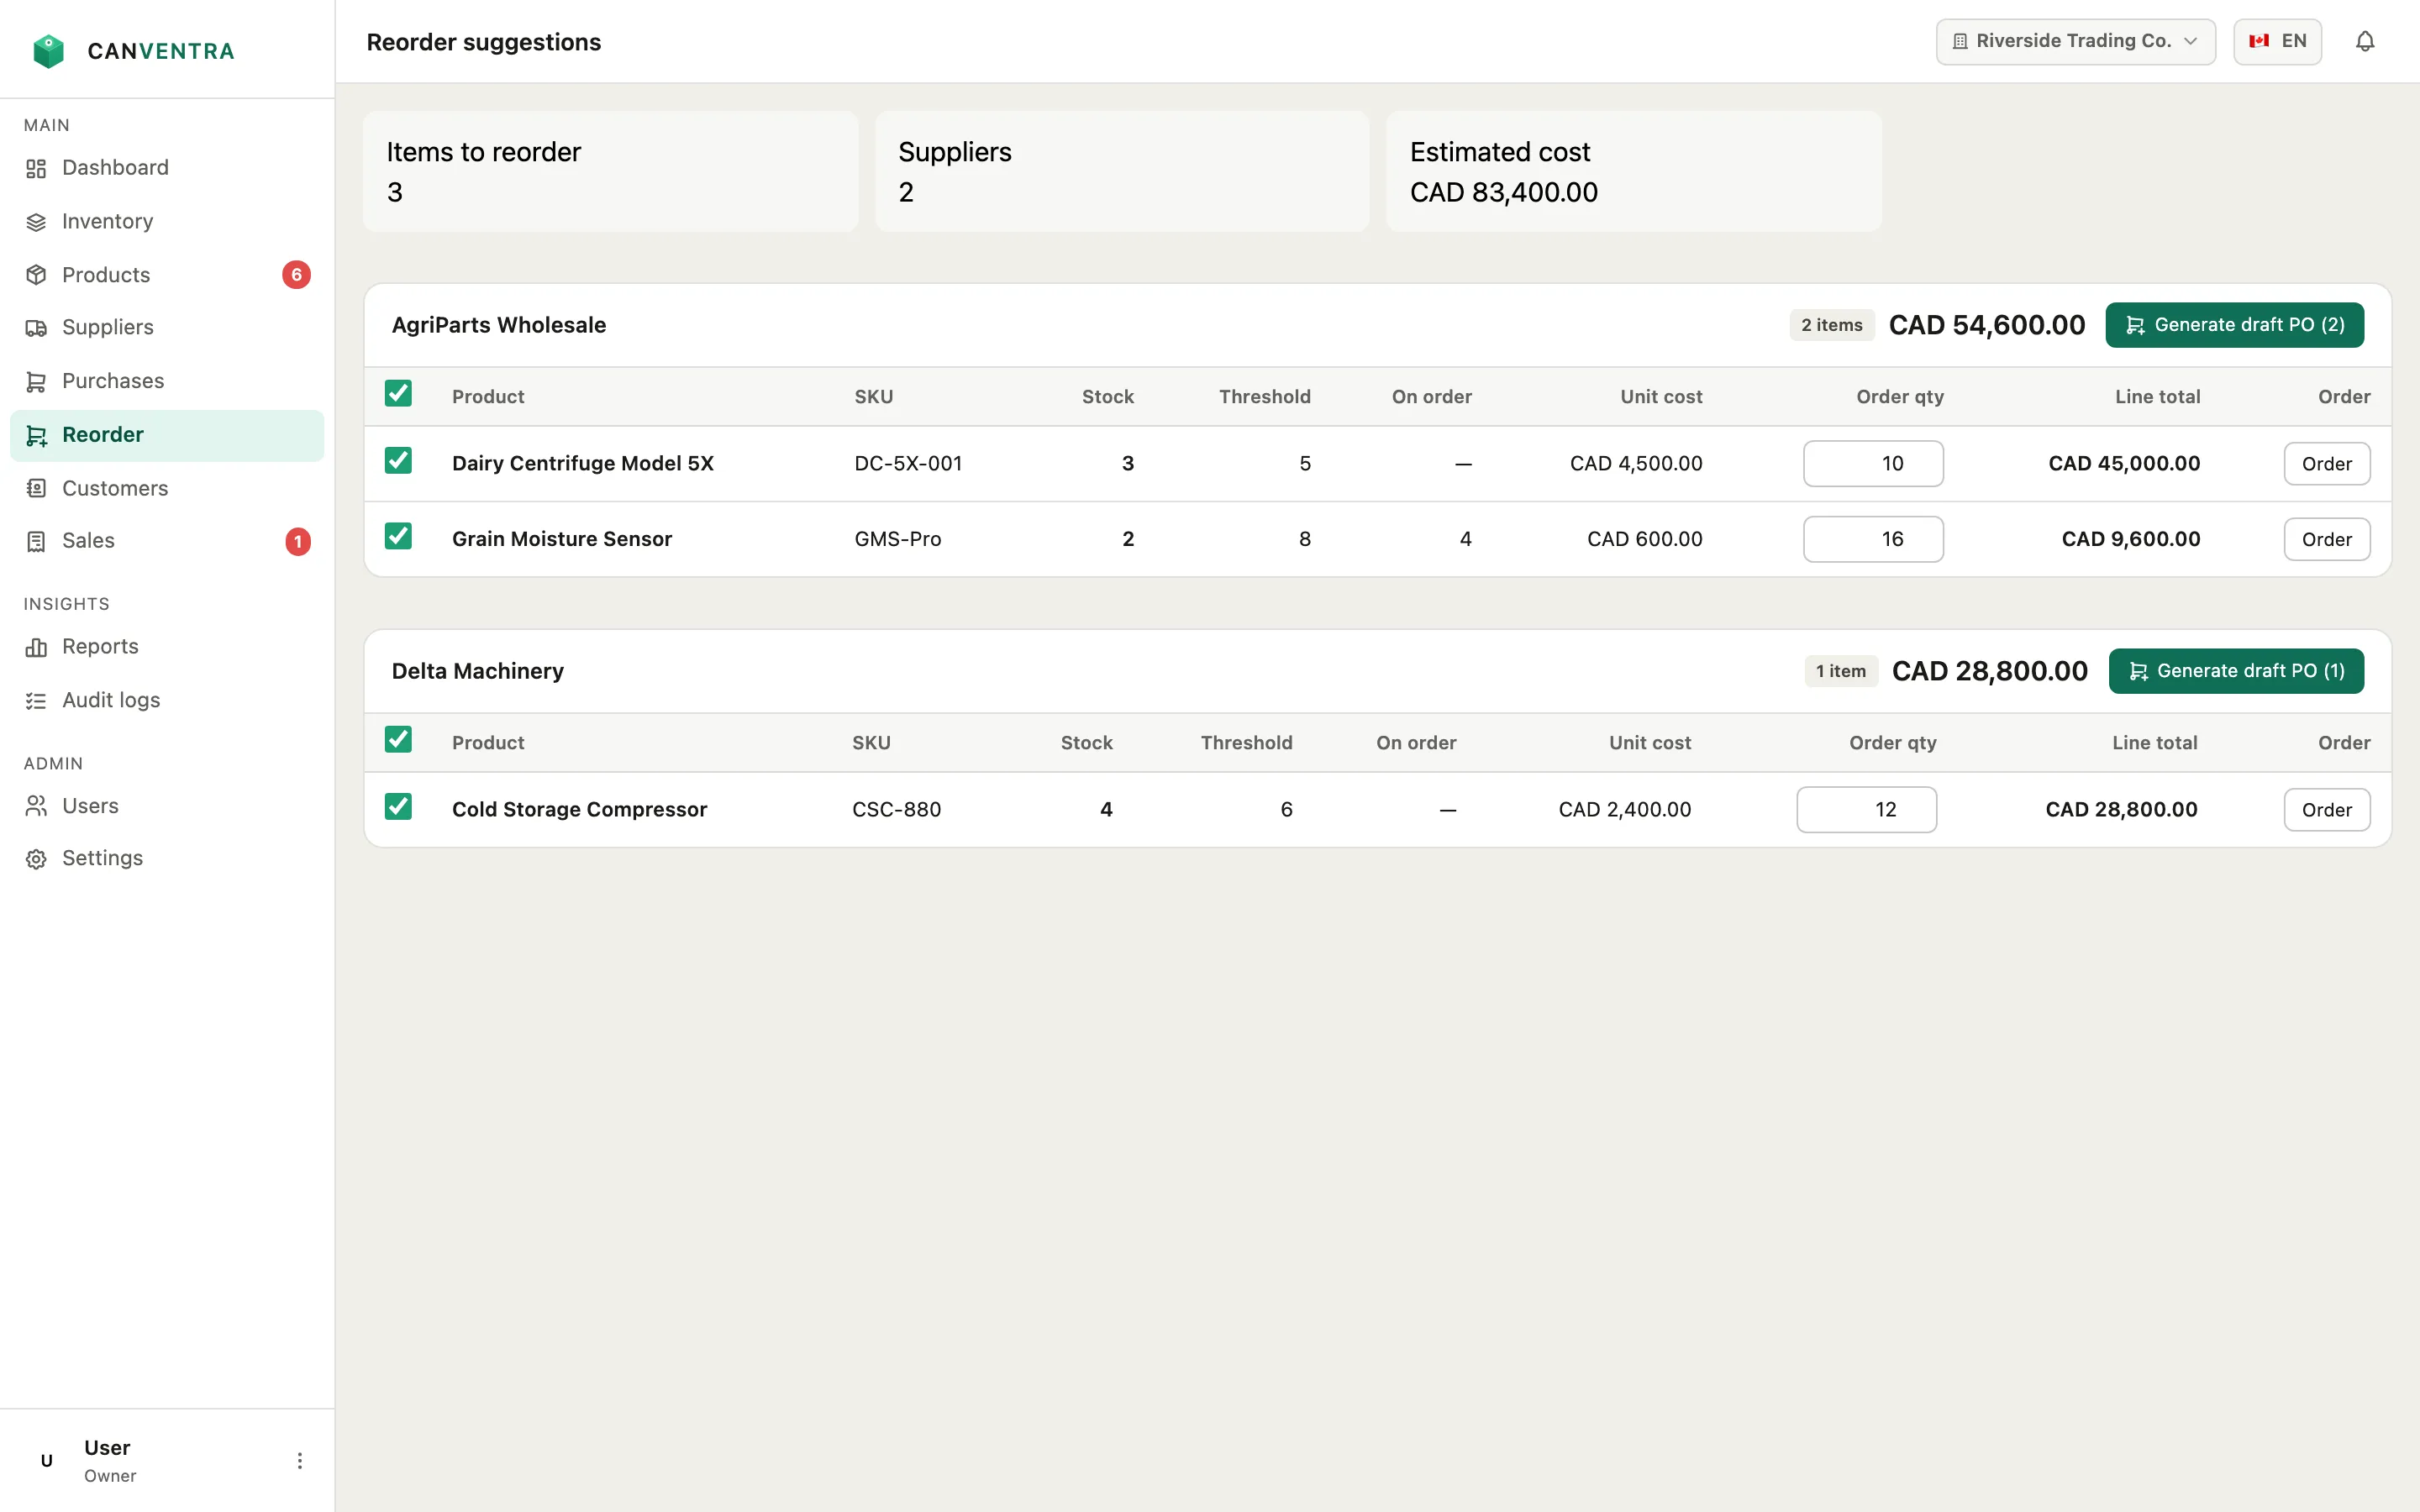
Task: Click the 1 item badge
Action: tap(1840, 671)
